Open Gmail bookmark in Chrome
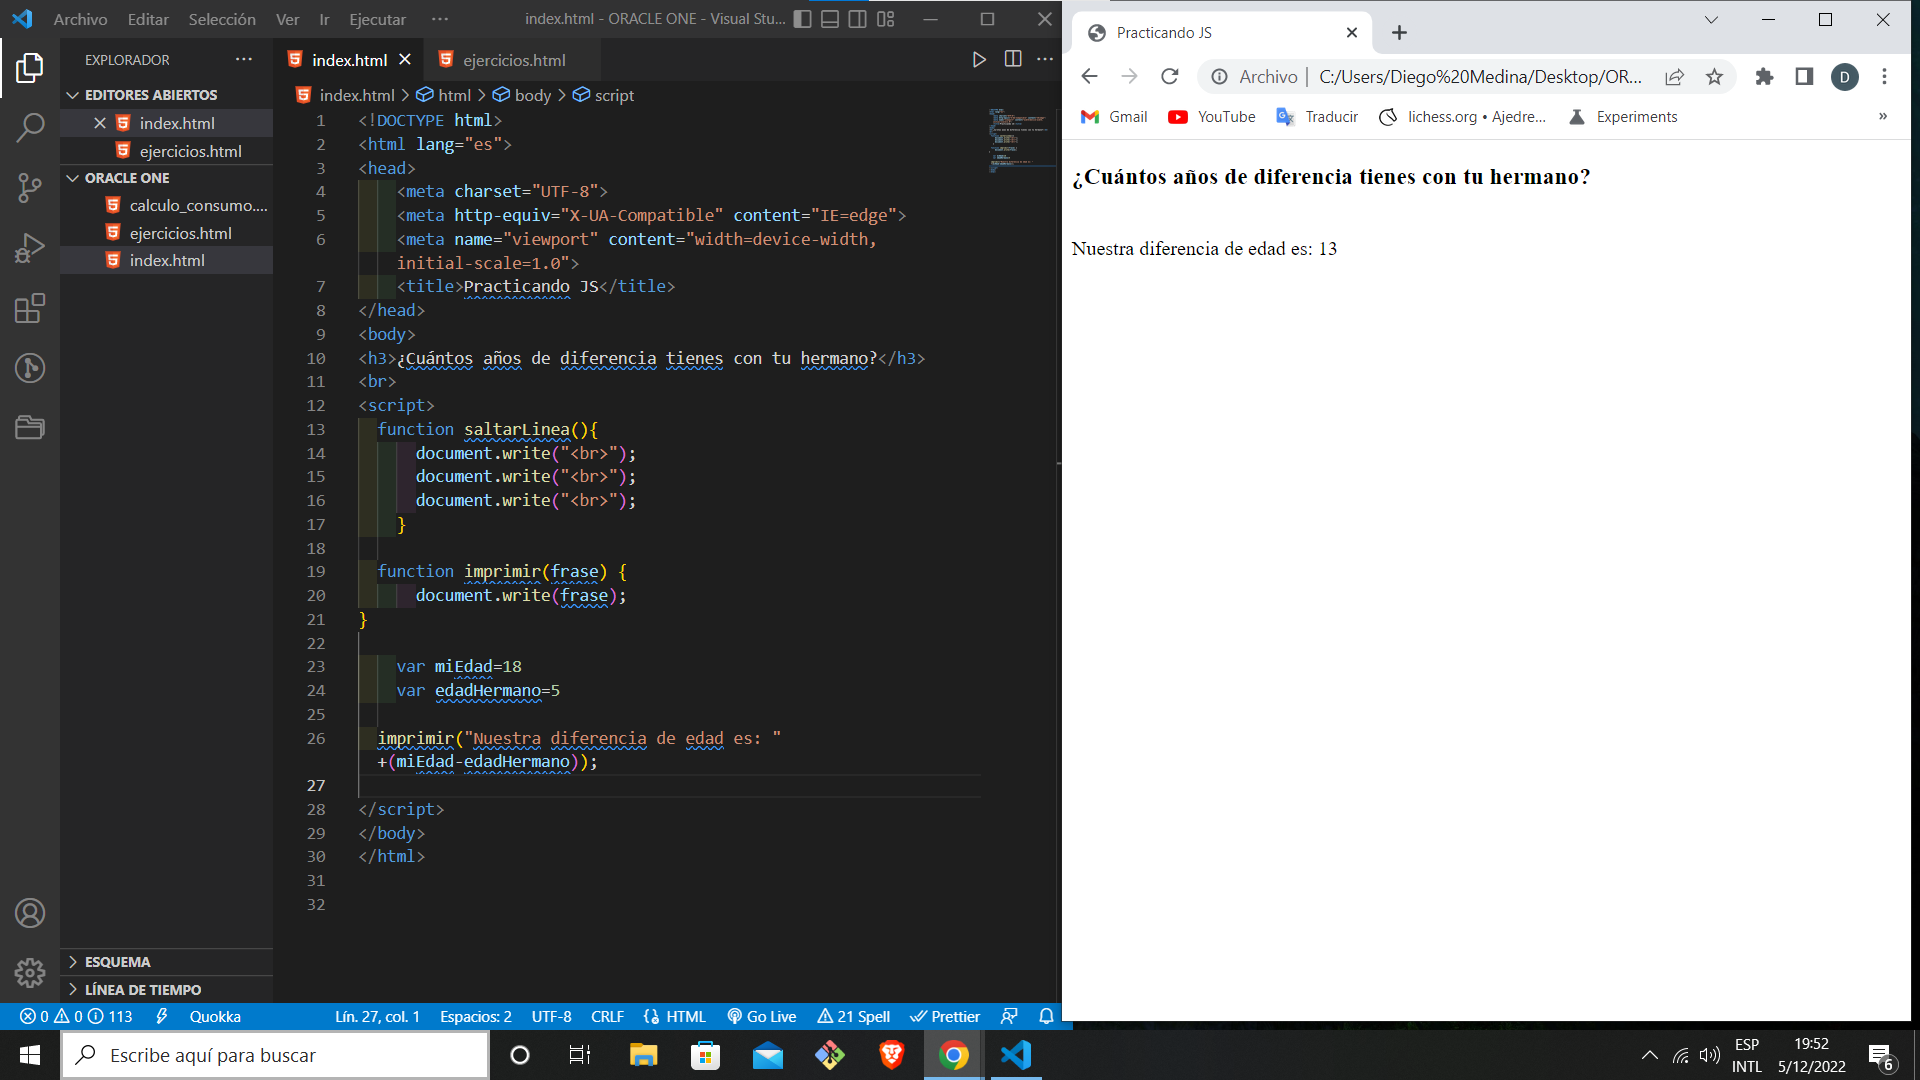The image size is (1920, 1080). [x=1114, y=117]
